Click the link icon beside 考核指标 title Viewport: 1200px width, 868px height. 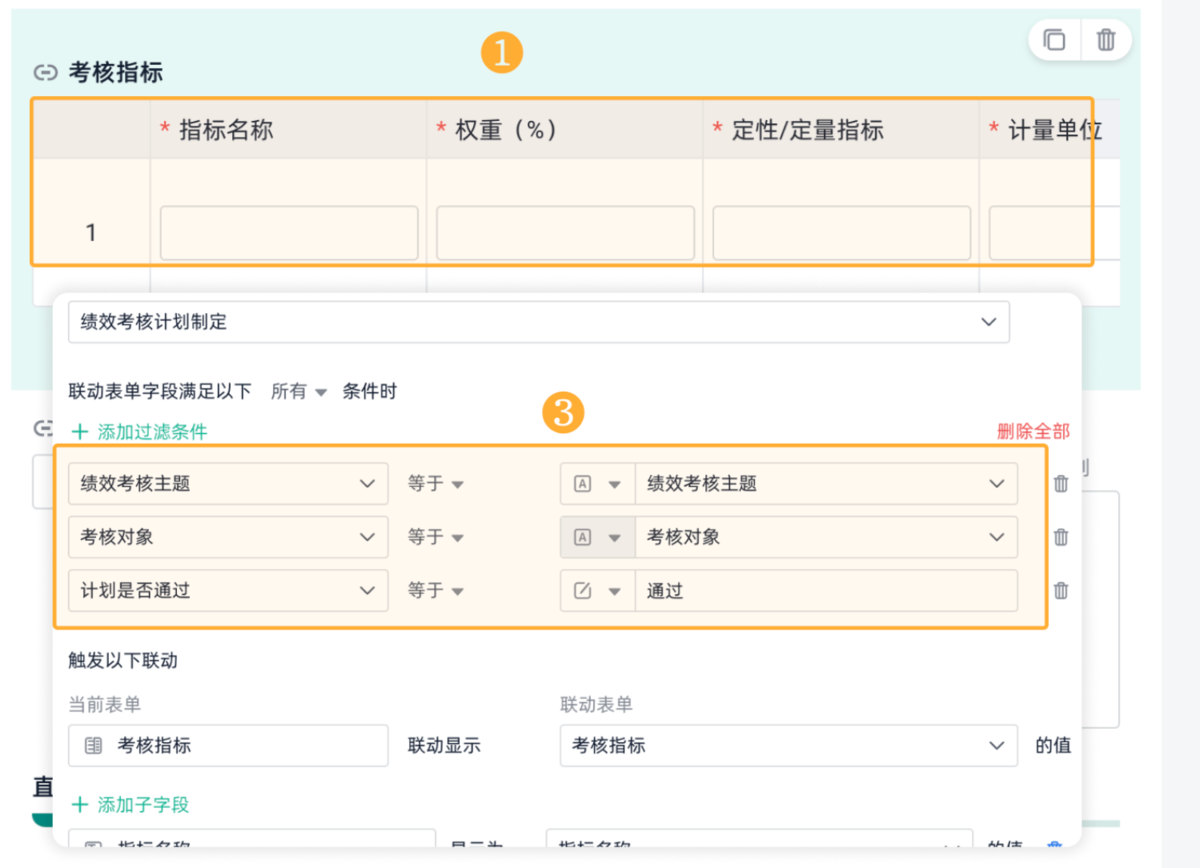click(x=45, y=73)
